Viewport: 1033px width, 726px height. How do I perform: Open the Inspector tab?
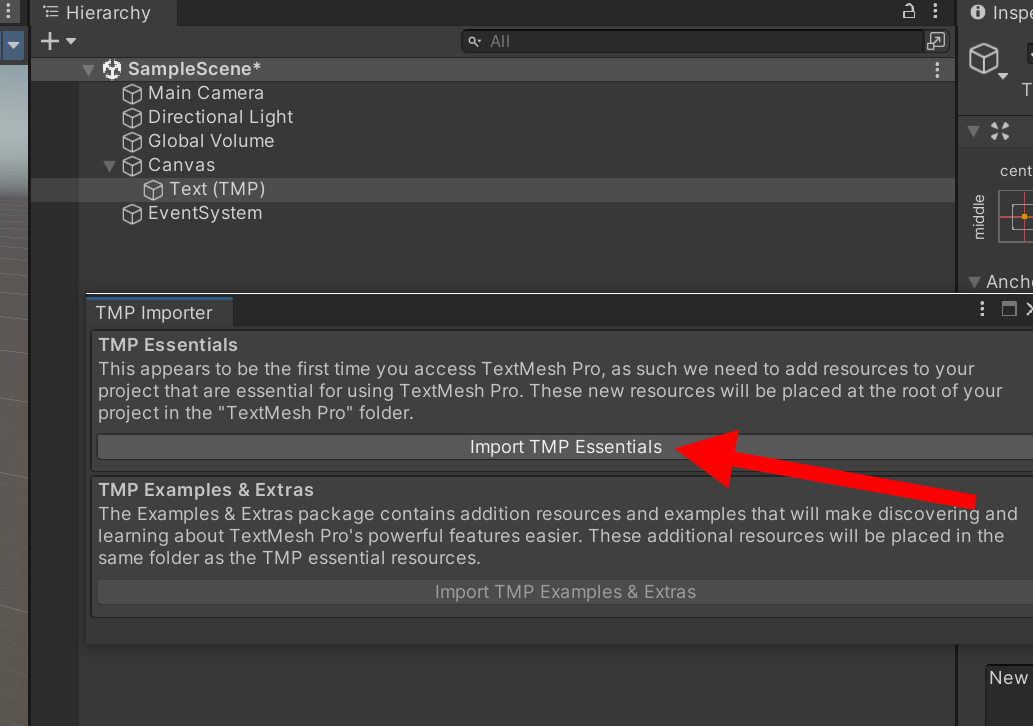pyautogui.click(x=1000, y=13)
